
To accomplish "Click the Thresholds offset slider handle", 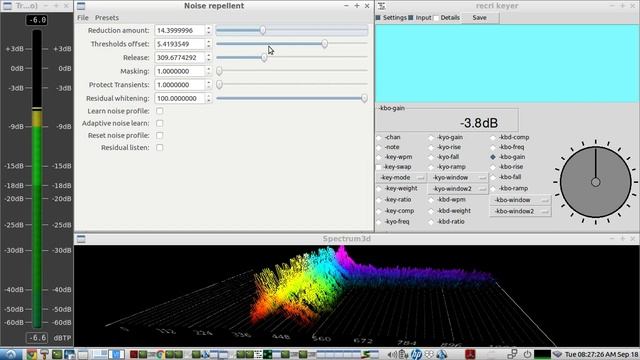I will click(324, 44).
